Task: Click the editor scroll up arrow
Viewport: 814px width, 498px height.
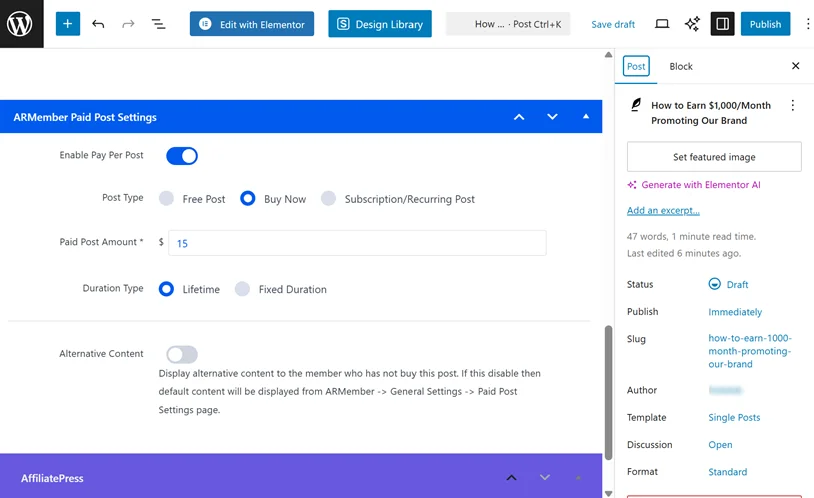Action: 608,55
